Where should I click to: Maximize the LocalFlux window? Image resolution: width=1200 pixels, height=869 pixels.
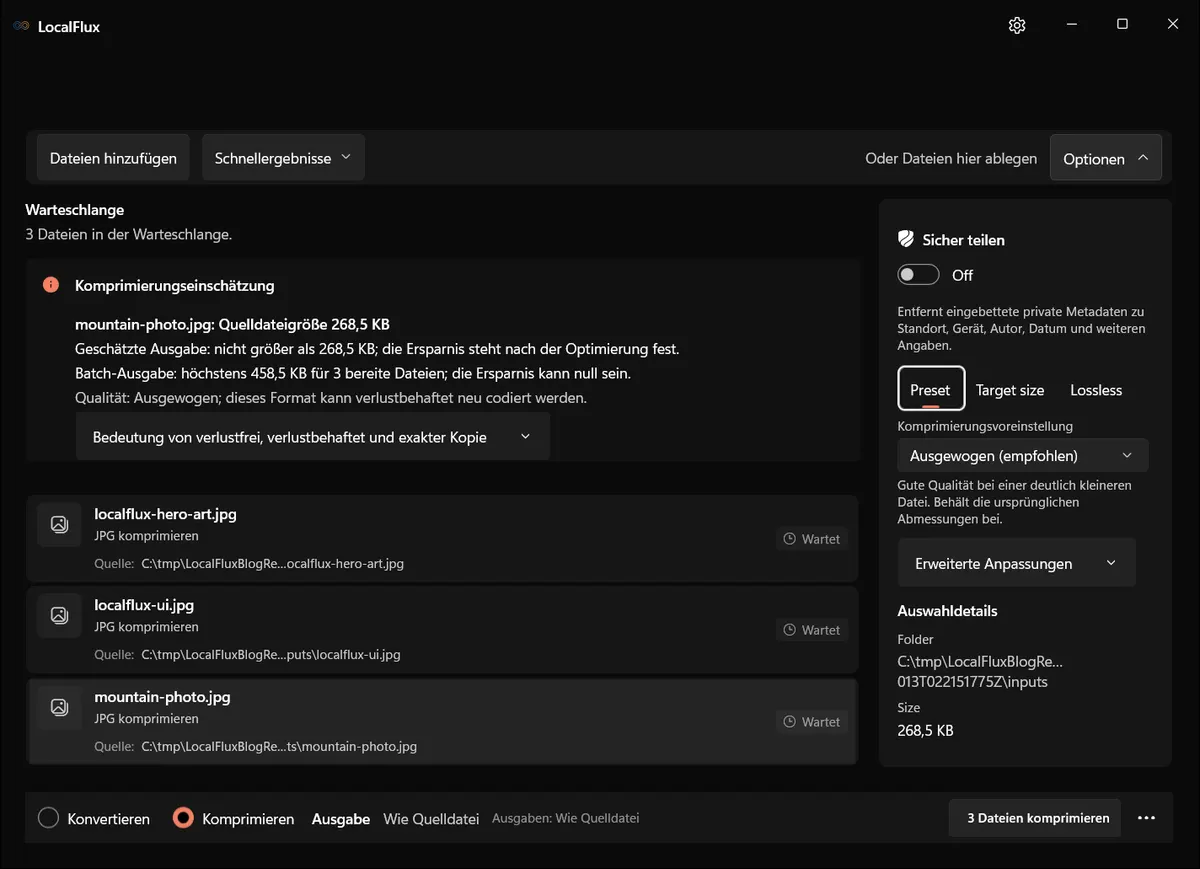click(x=1122, y=25)
